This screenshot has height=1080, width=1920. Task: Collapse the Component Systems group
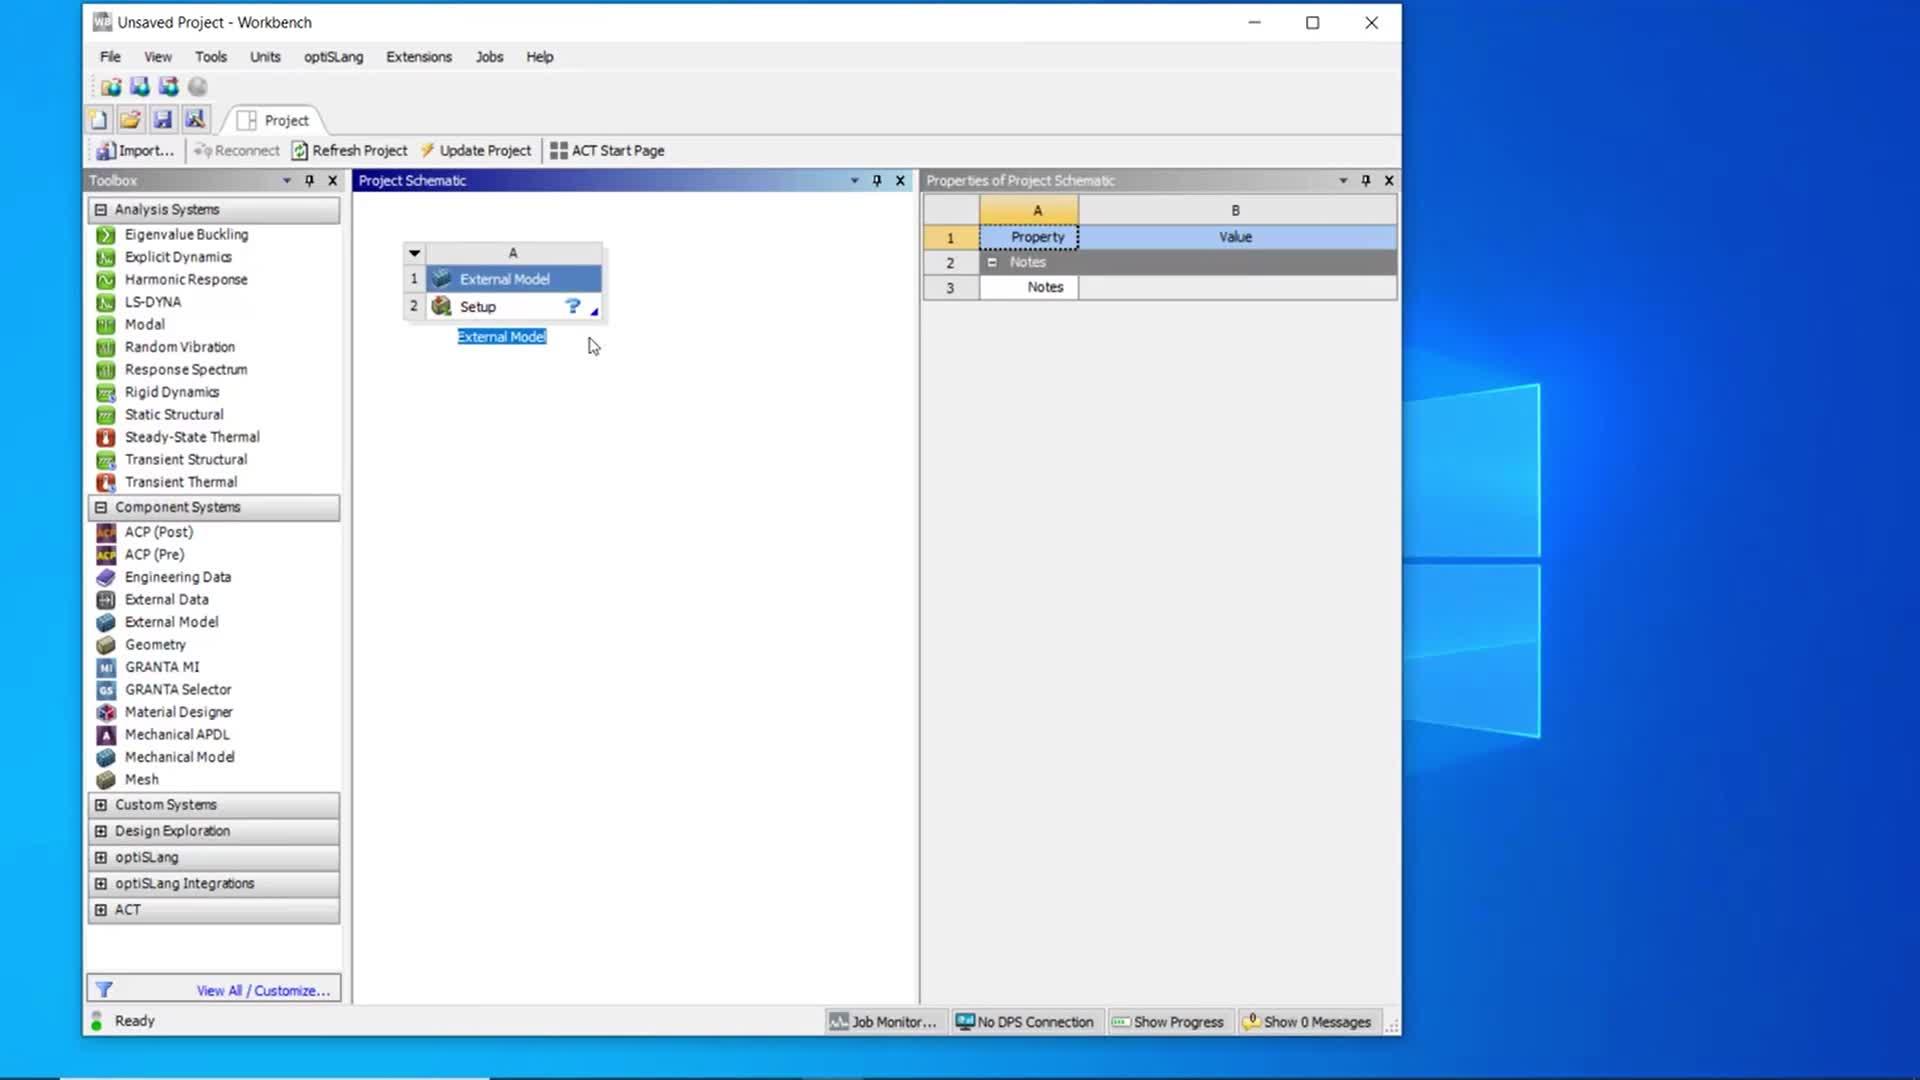pyautogui.click(x=101, y=508)
